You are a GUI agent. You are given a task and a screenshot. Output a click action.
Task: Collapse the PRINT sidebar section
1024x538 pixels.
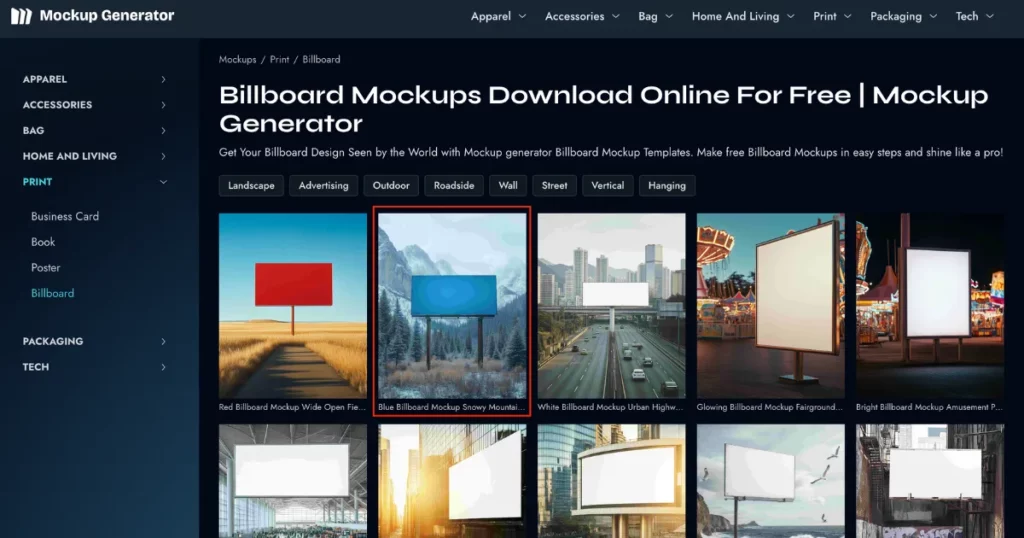pyautogui.click(x=163, y=182)
